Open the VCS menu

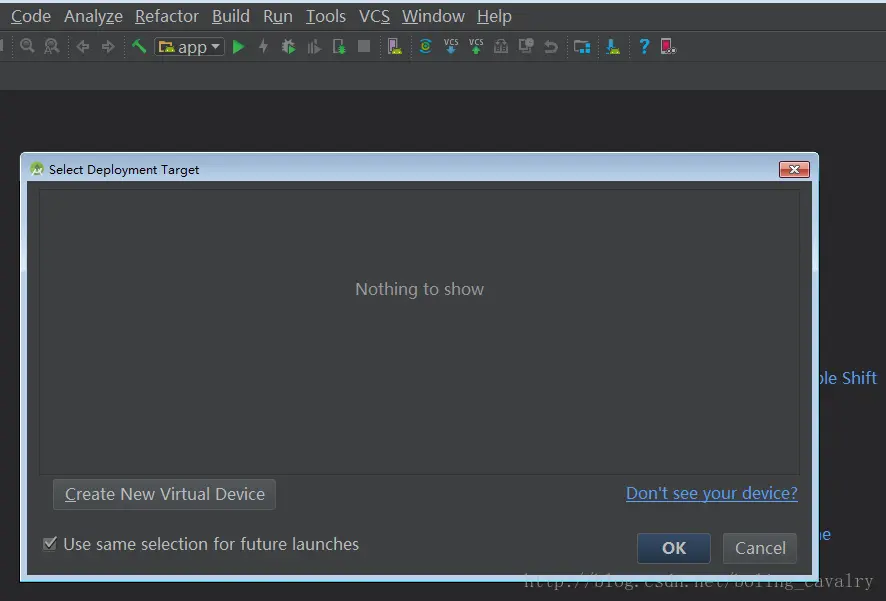pyautogui.click(x=374, y=16)
